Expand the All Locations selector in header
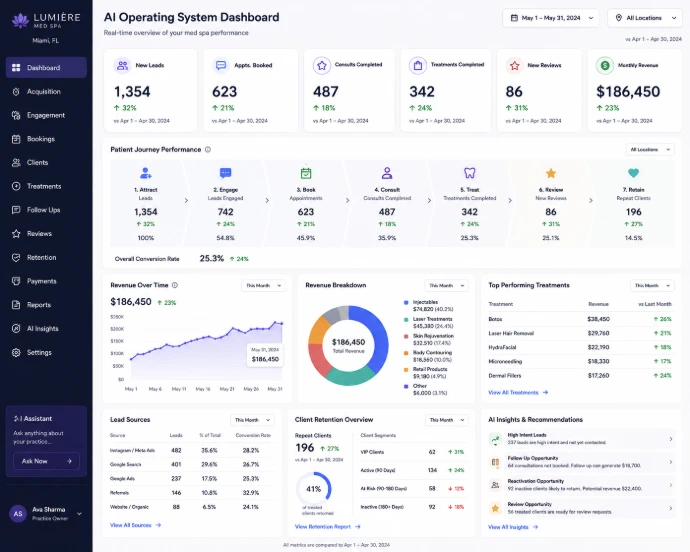The height and width of the screenshot is (552, 690). (645, 18)
